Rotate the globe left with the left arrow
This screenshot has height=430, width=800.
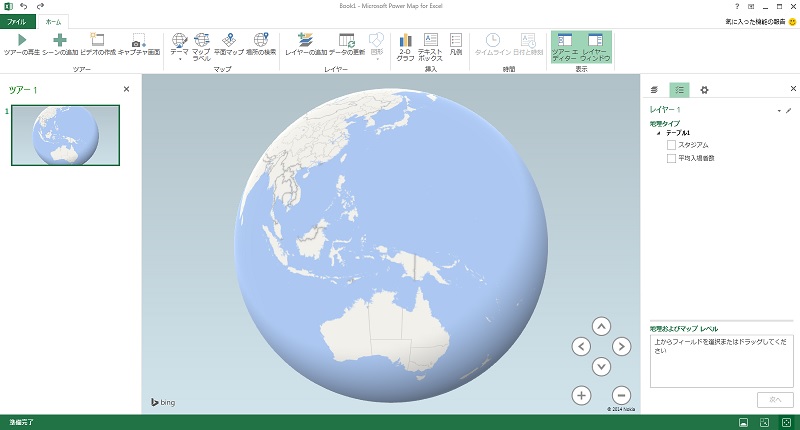pyautogui.click(x=581, y=346)
